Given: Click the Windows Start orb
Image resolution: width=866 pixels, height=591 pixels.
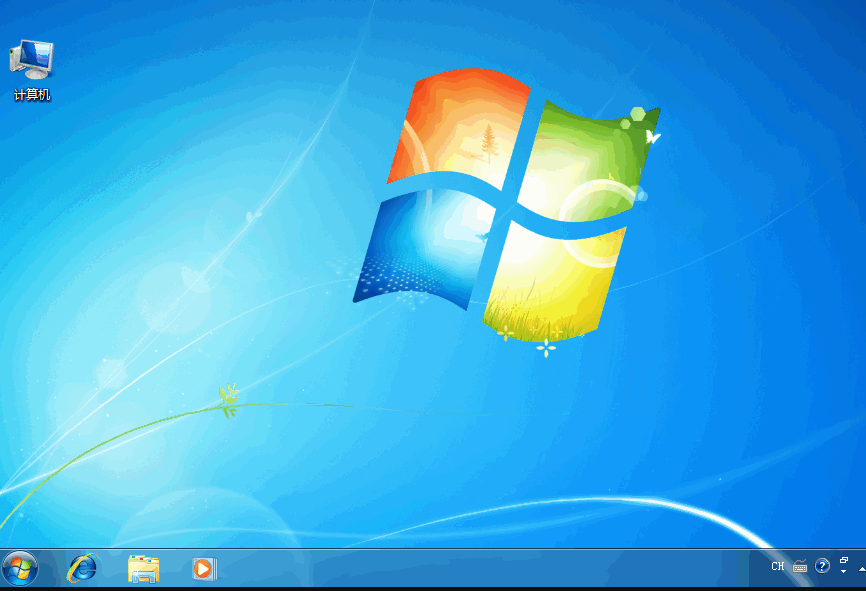Looking at the screenshot, I should (20, 569).
